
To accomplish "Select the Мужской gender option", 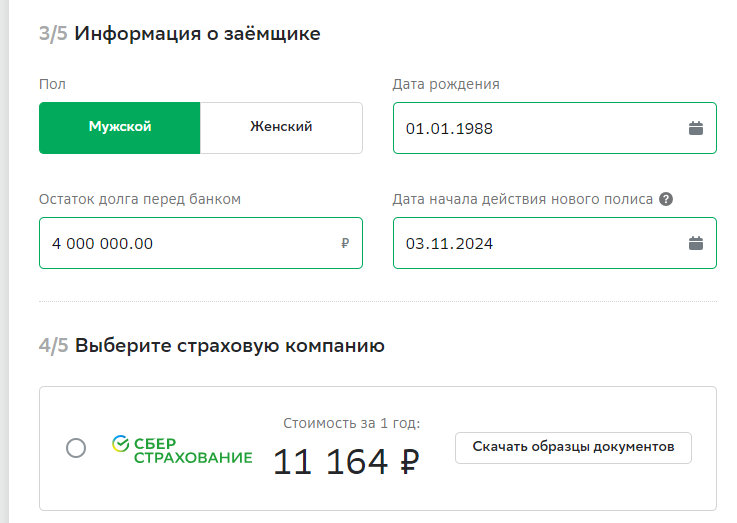I will [120, 128].
